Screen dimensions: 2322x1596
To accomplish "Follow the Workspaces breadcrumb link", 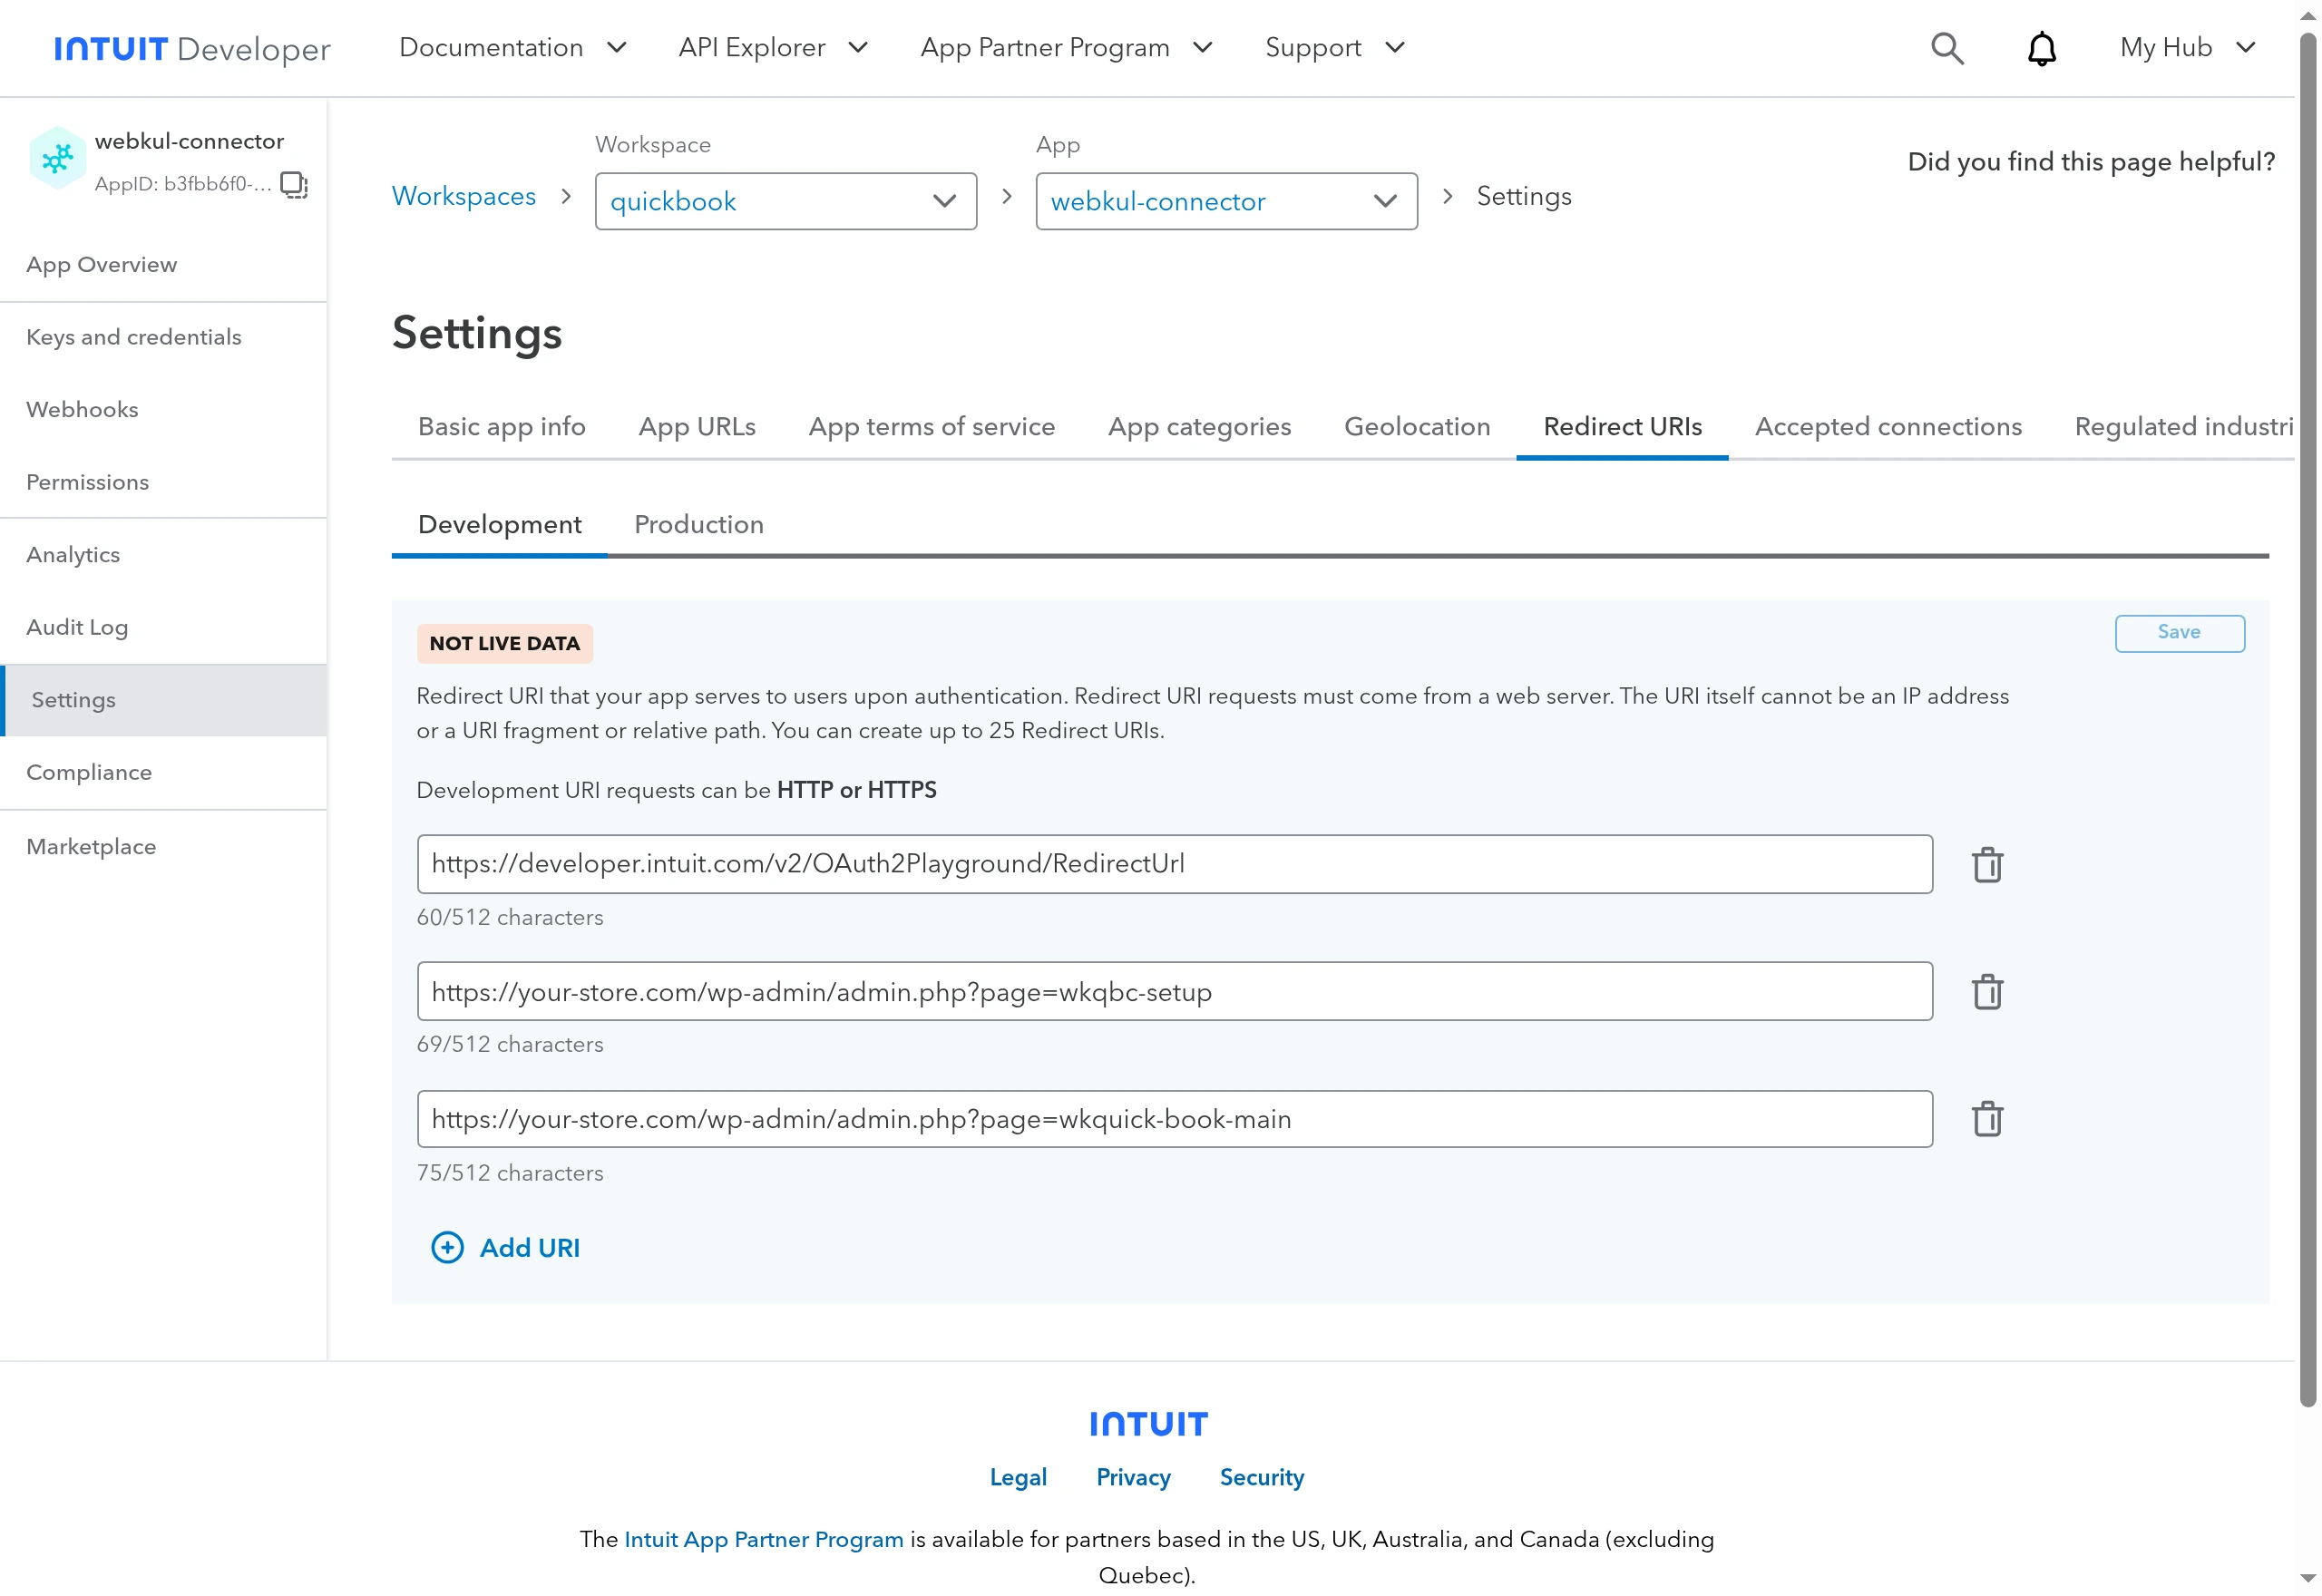I will pos(463,196).
